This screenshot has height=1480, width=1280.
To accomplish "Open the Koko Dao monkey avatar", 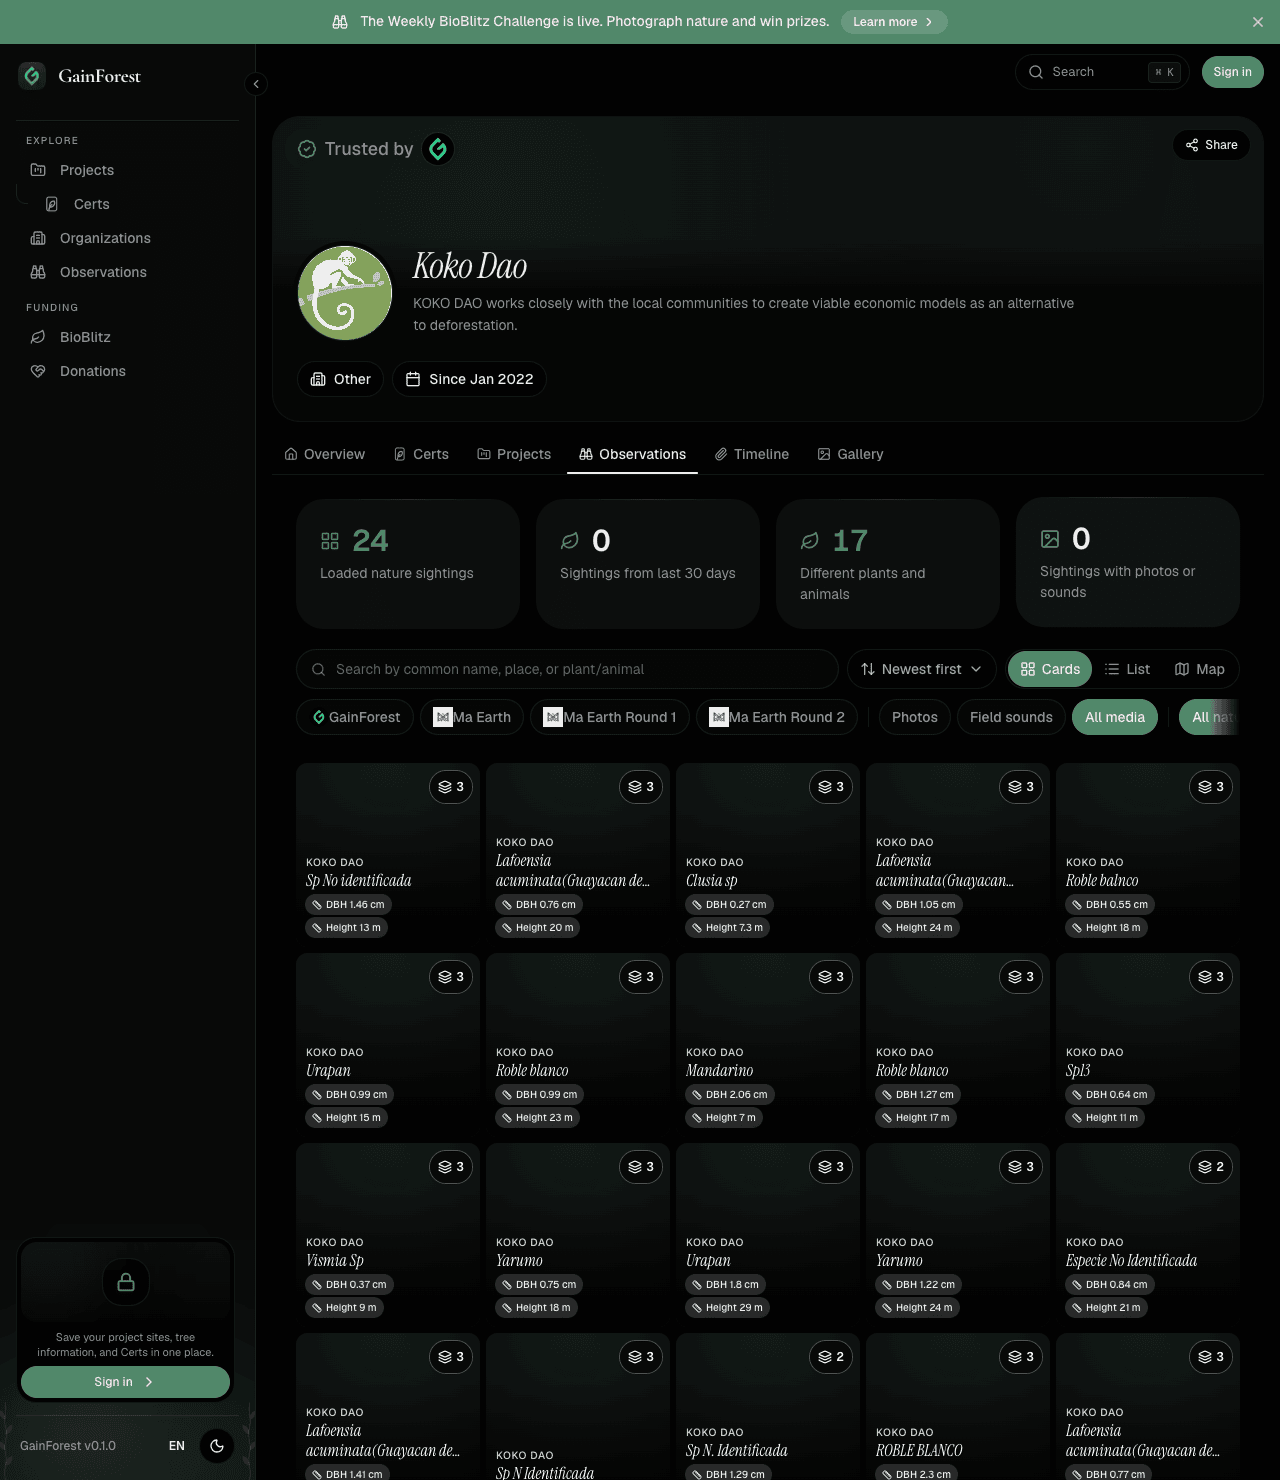I will click(345, 293).
